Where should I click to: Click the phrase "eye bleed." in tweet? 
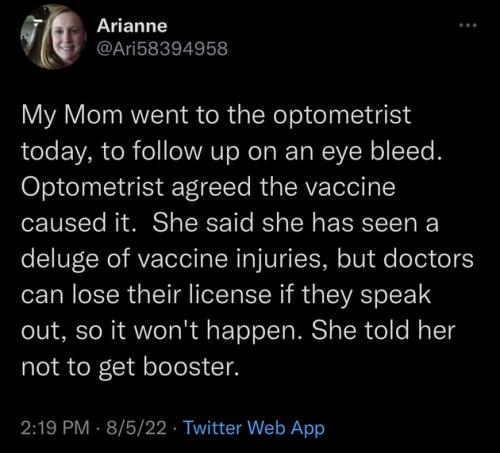click(x=382, y=152)
